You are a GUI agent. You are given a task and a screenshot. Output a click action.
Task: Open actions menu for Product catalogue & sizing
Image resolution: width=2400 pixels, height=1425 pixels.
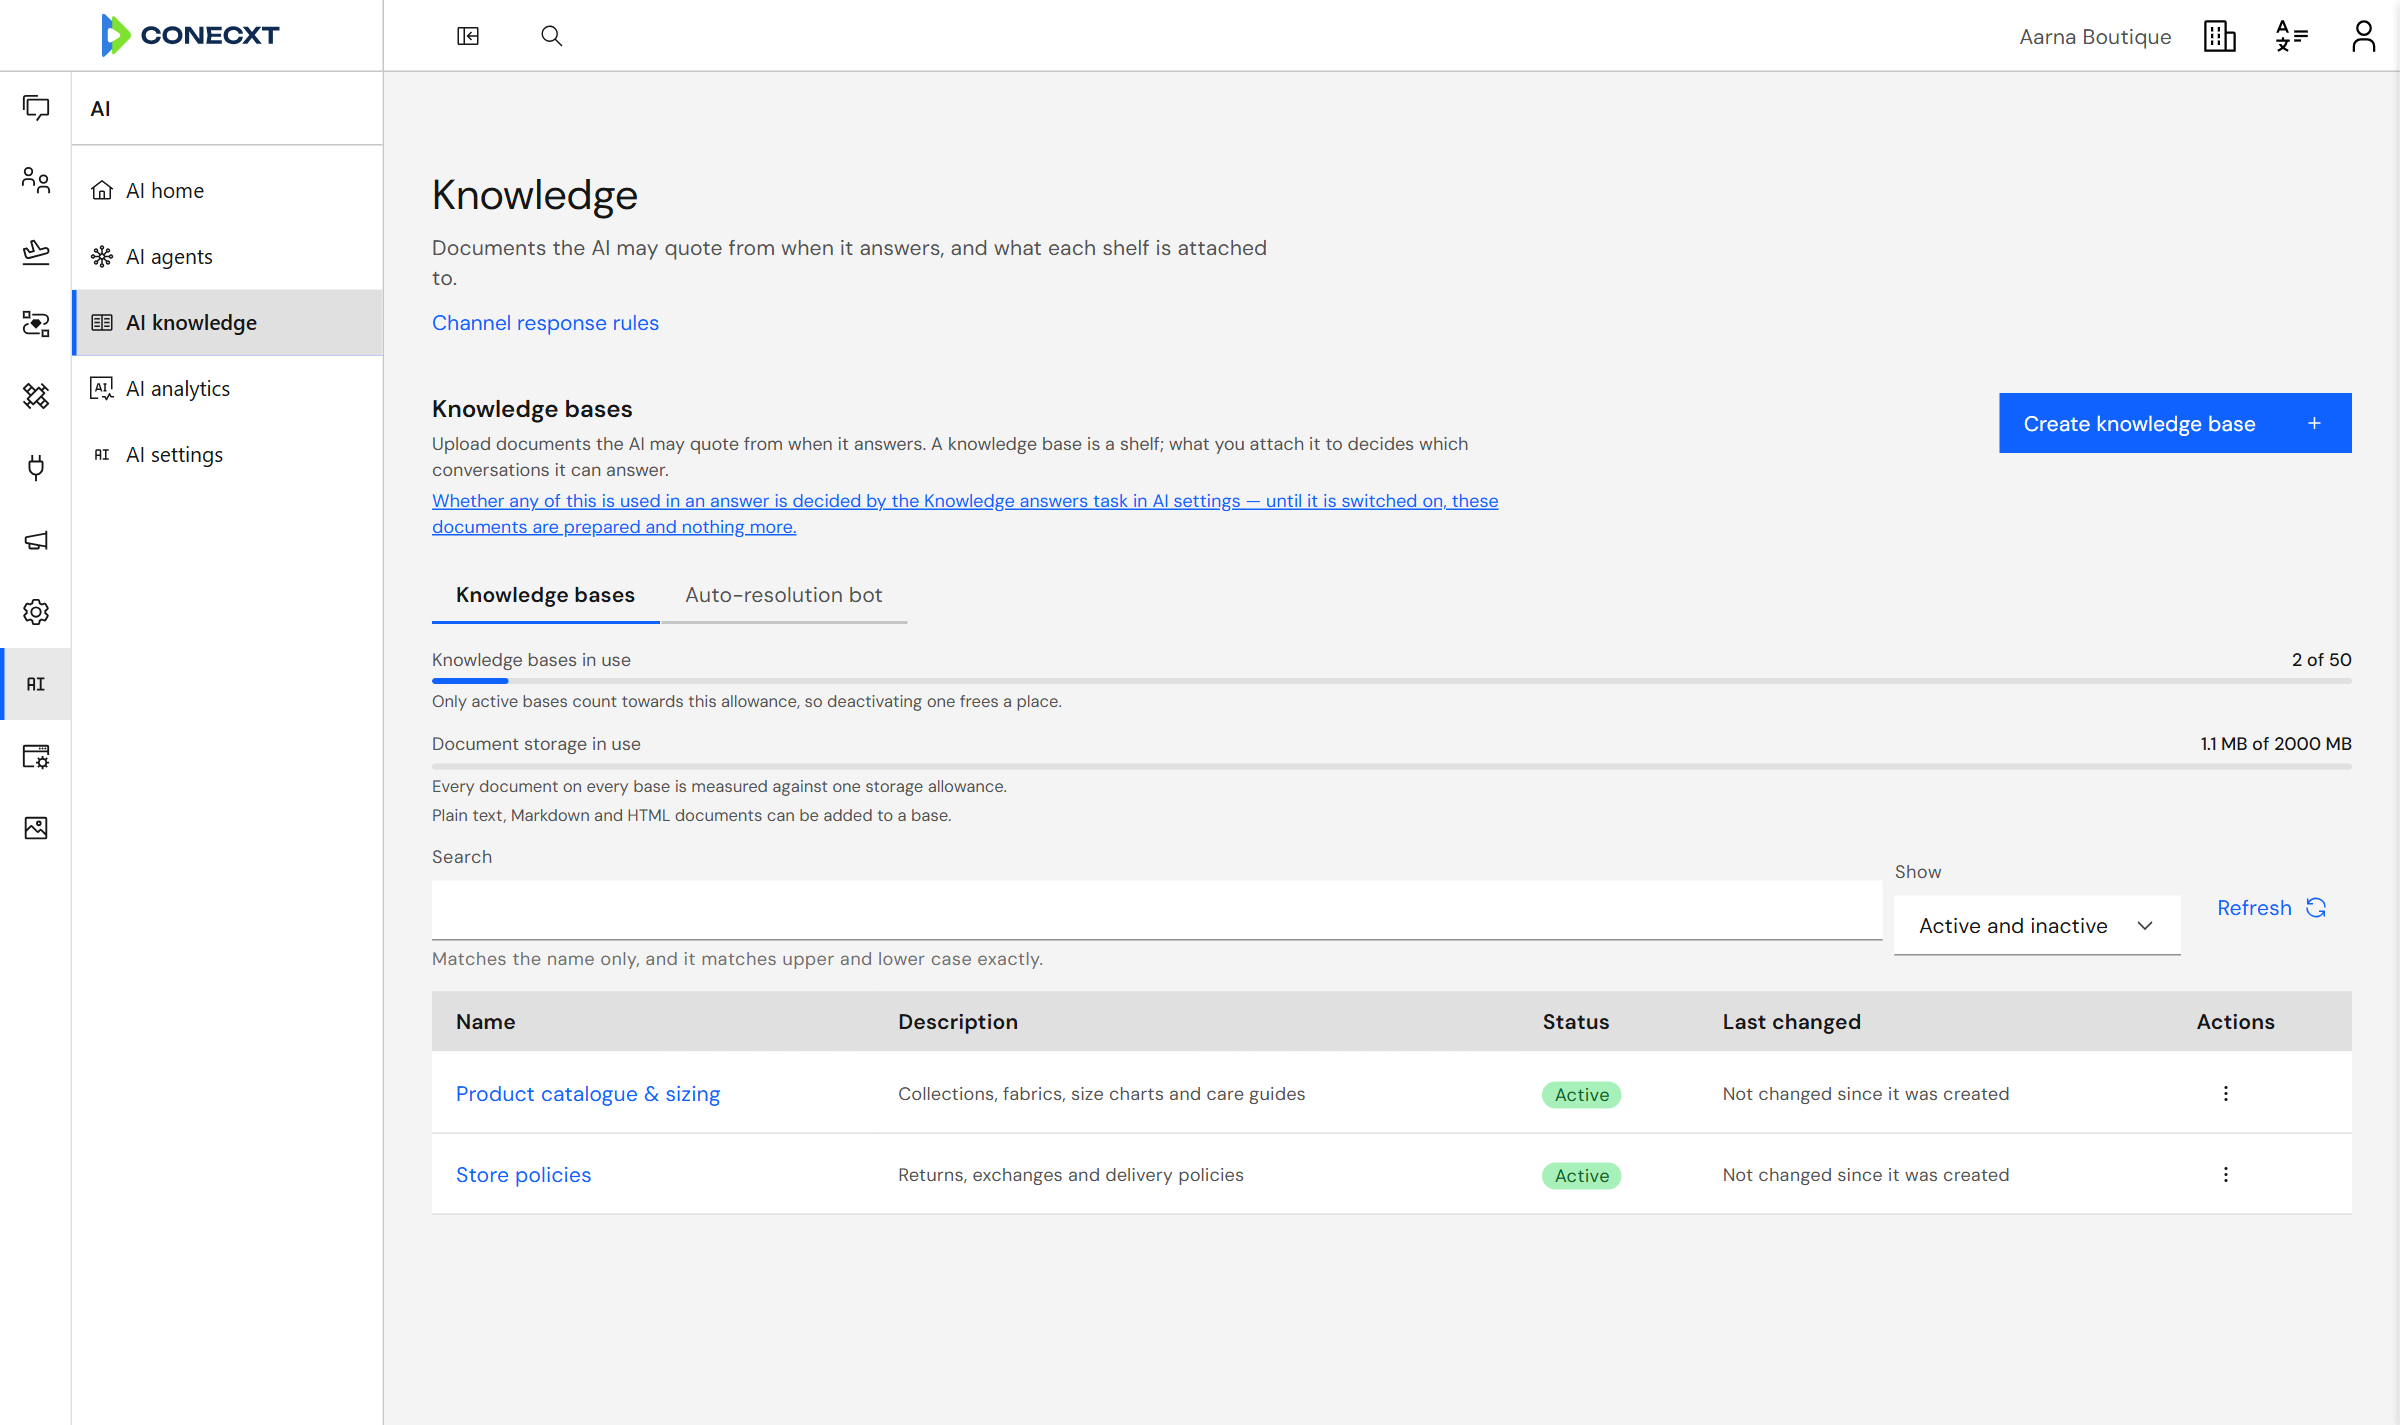[2226, 1093]
